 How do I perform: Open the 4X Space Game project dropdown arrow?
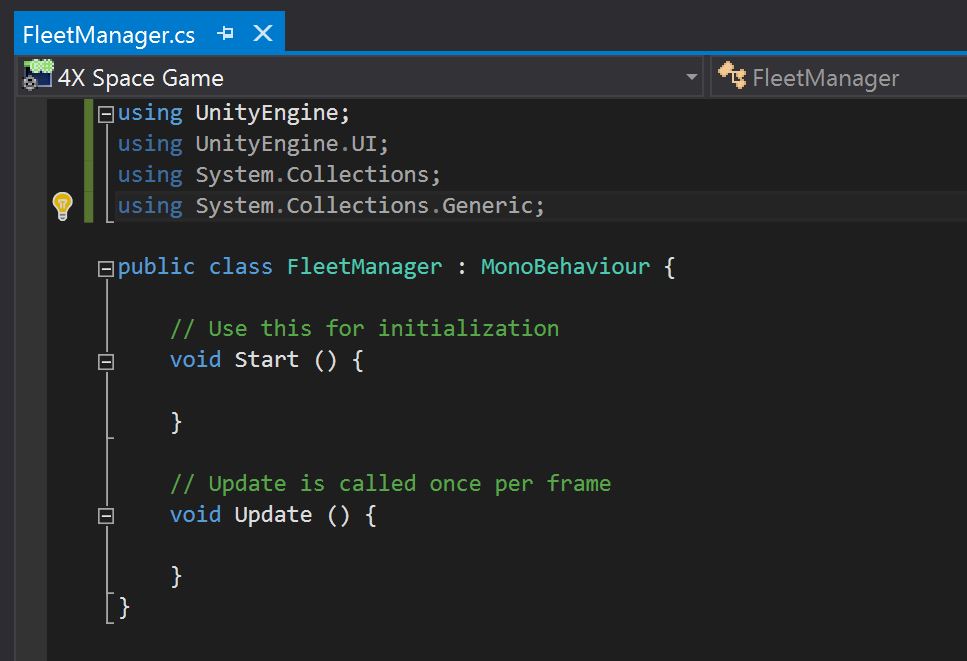click(692, 78)
